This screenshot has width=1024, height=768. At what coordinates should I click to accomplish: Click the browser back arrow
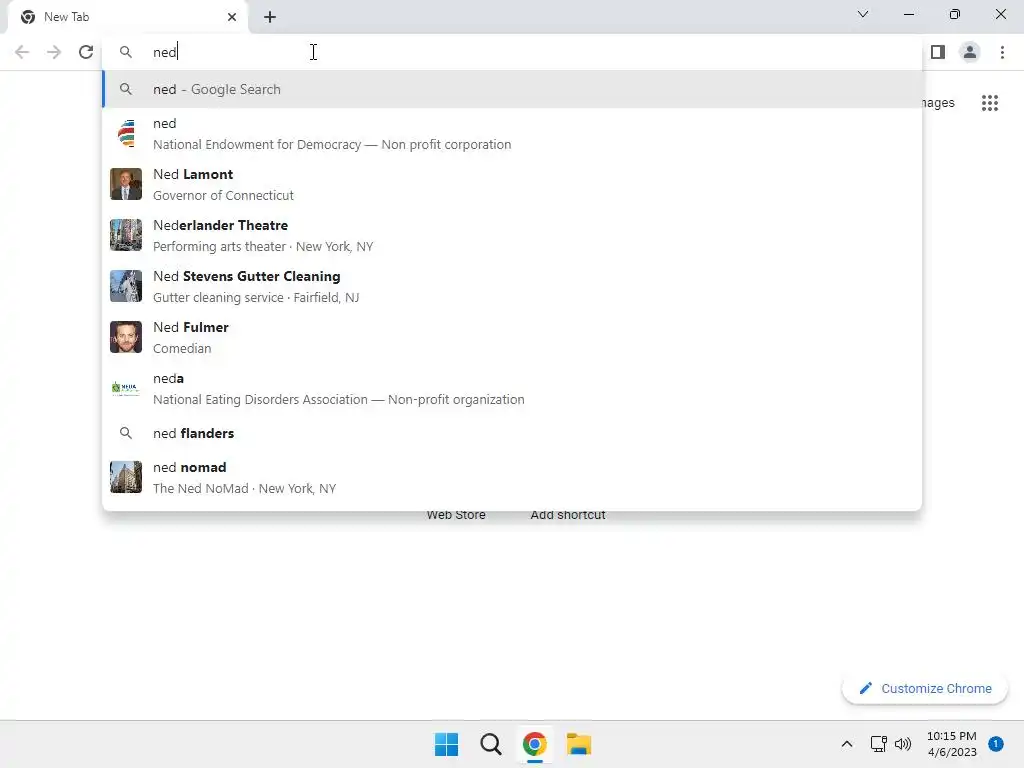[x=22, y=52]
